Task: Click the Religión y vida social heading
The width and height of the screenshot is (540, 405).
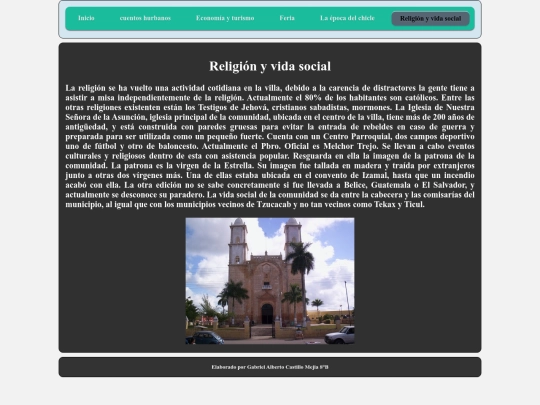Action: 270,66
